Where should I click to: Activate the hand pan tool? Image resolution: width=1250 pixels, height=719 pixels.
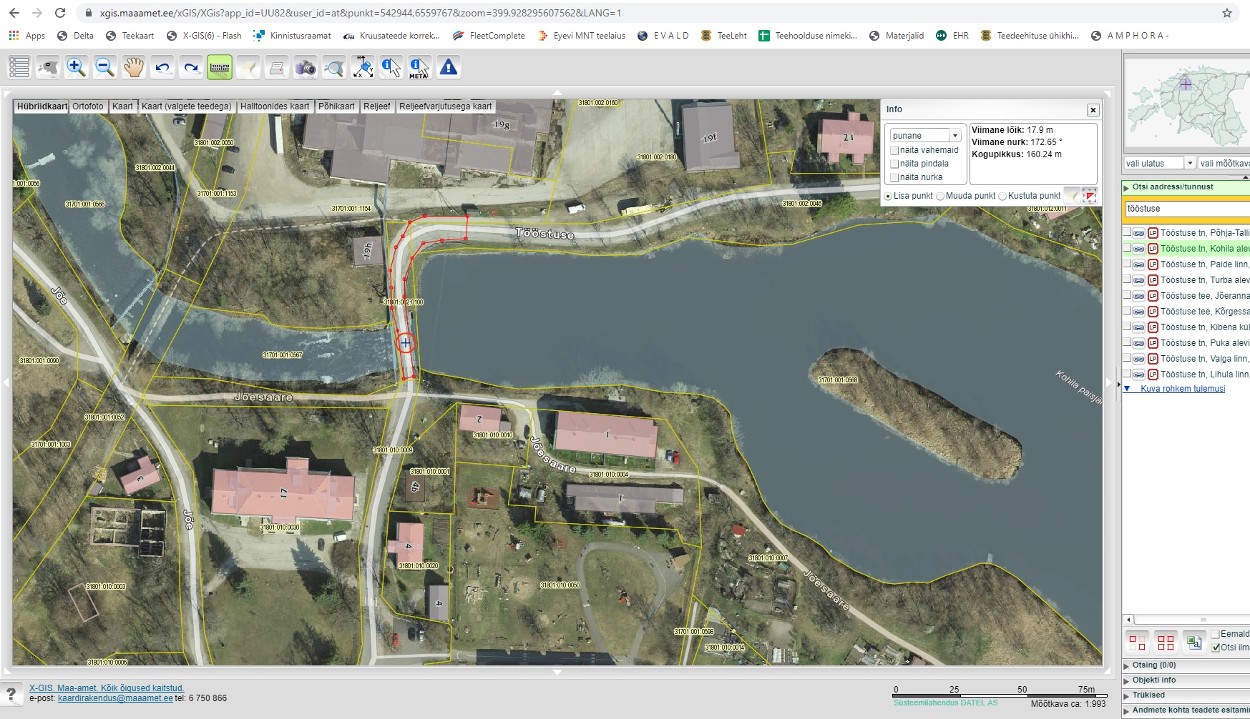[133, 67]
